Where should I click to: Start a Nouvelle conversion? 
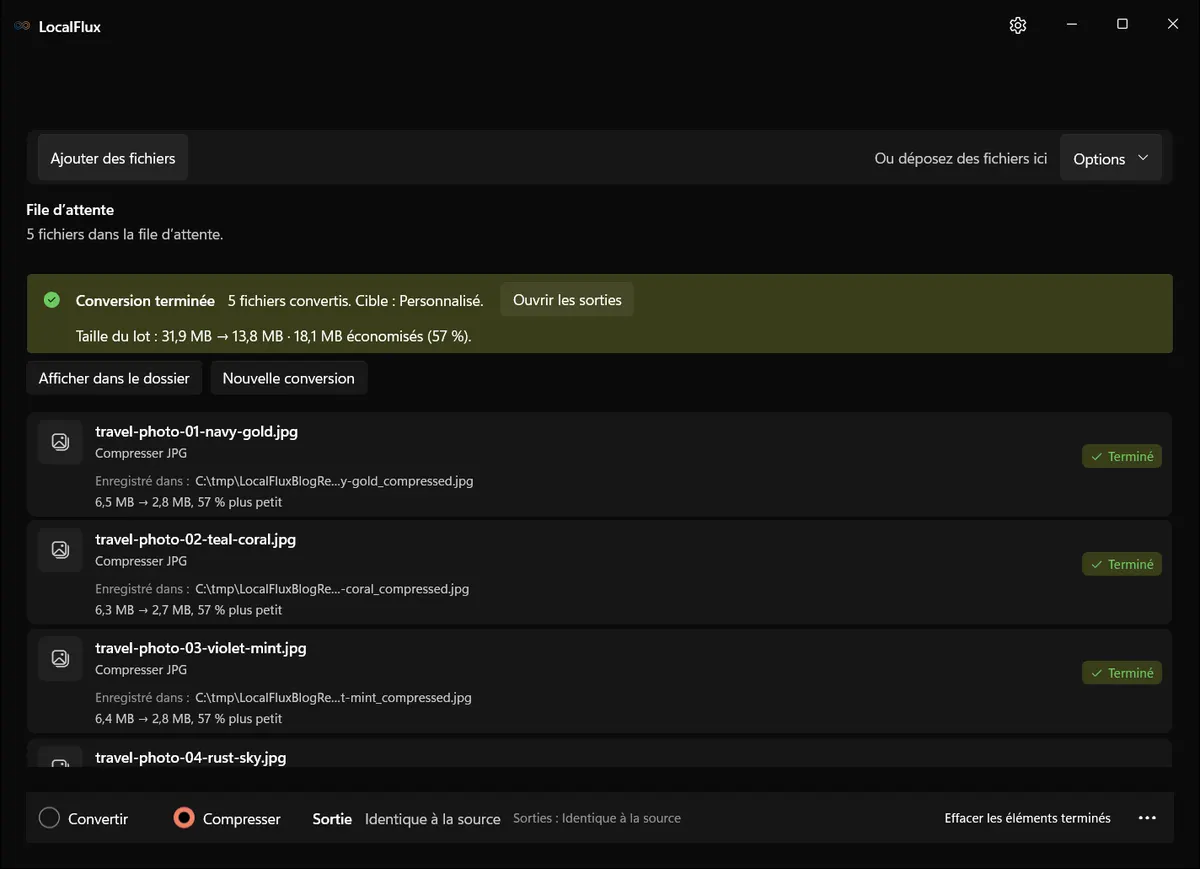(x=289, y=378)
